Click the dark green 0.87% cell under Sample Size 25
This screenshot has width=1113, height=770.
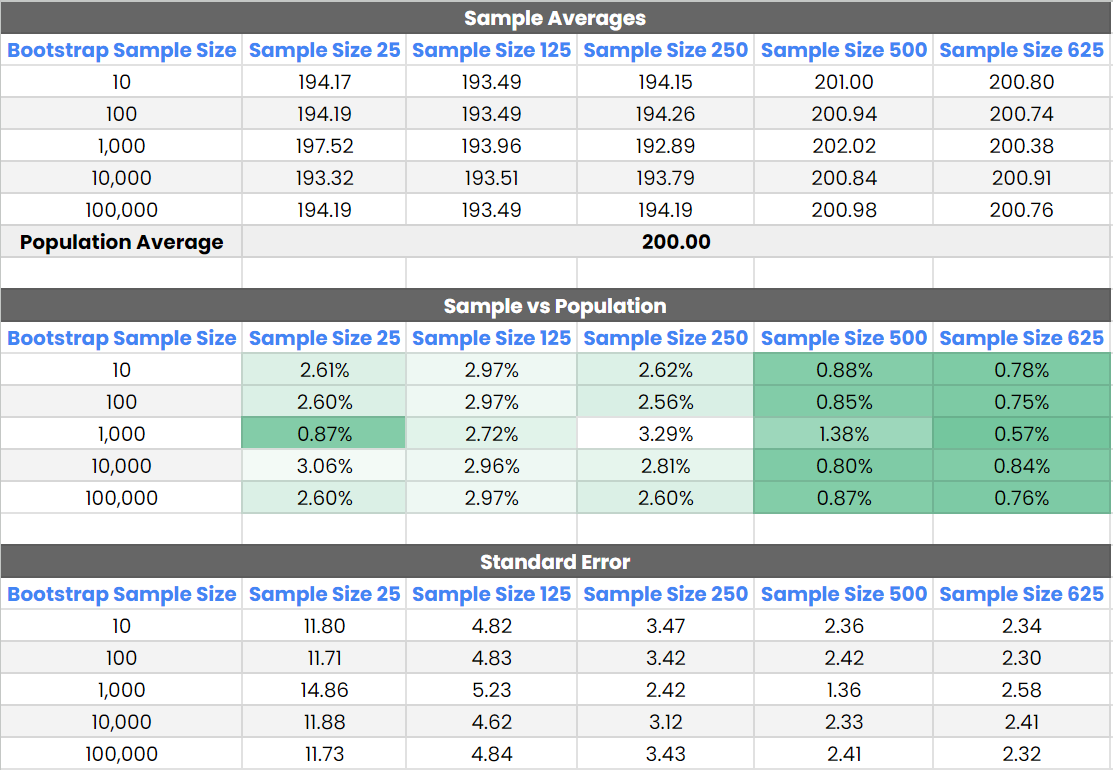click(325, 434)
